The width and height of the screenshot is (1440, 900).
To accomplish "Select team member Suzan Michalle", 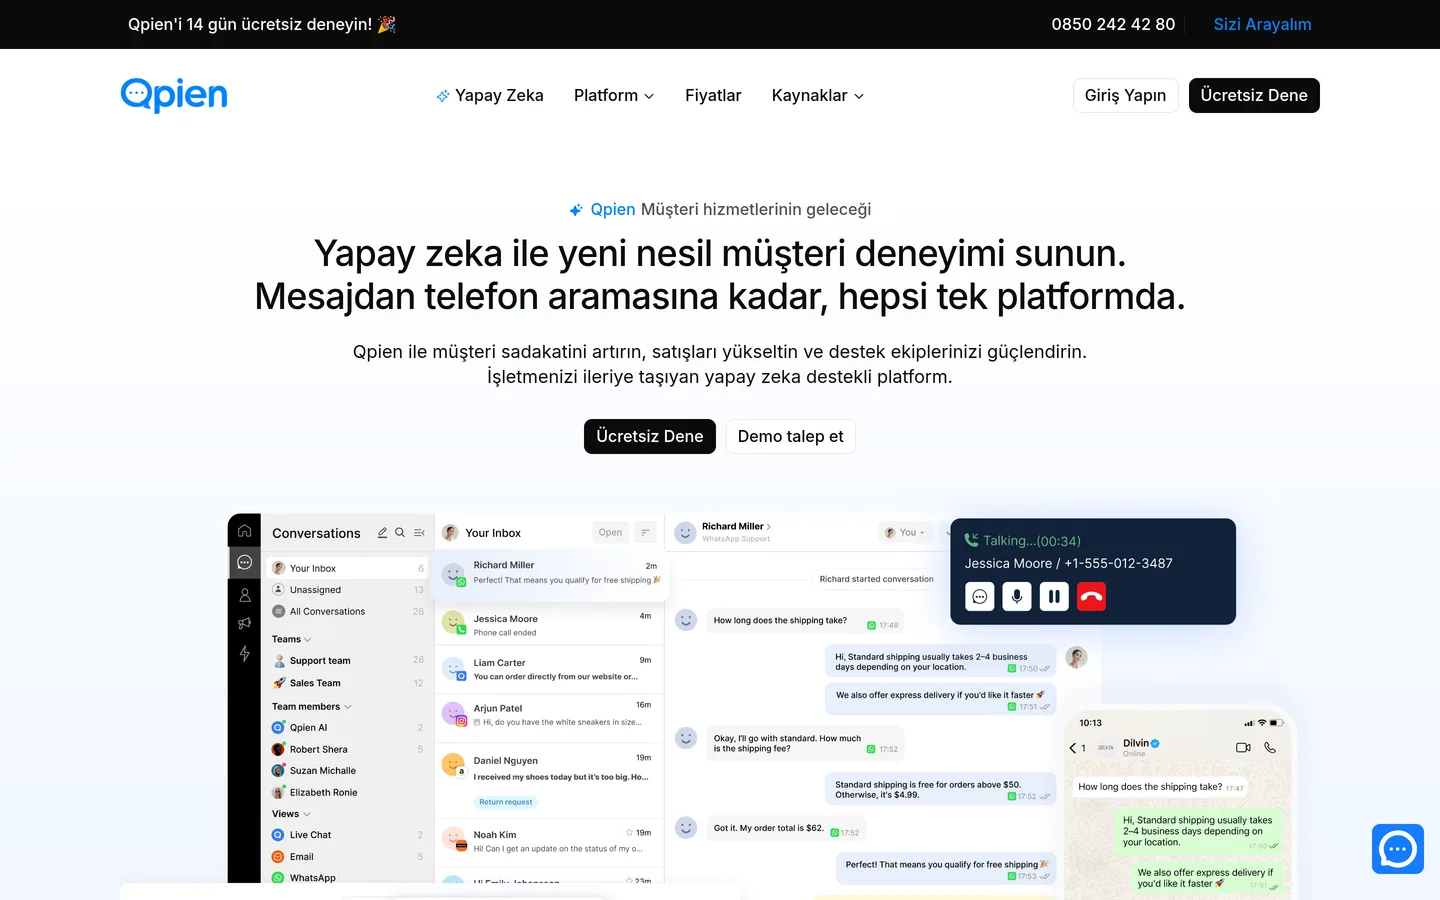I will pos(348,771).
